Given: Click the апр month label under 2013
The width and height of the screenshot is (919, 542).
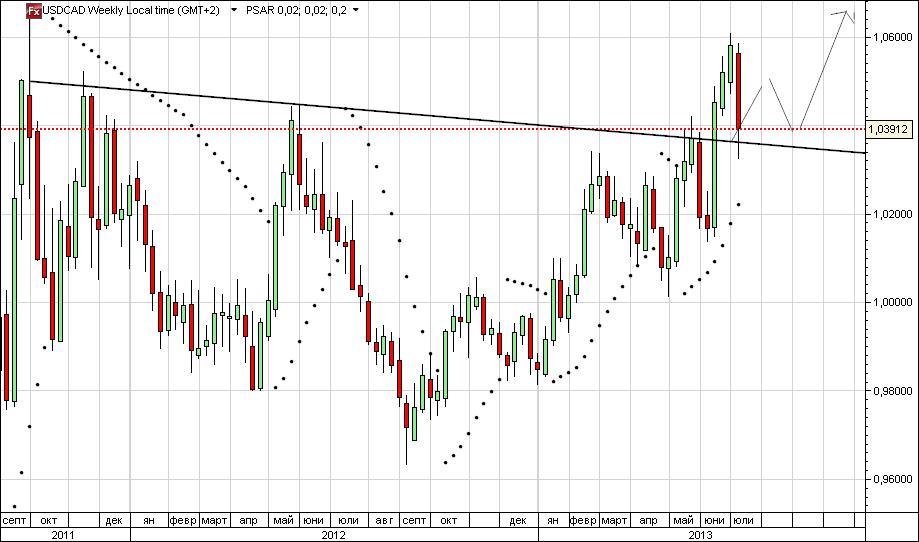Looking at the screenshot, I should (x=648, y=520).
